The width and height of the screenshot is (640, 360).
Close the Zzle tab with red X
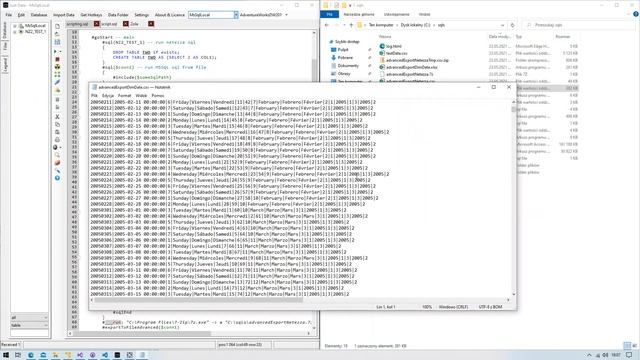click(151, 24)
